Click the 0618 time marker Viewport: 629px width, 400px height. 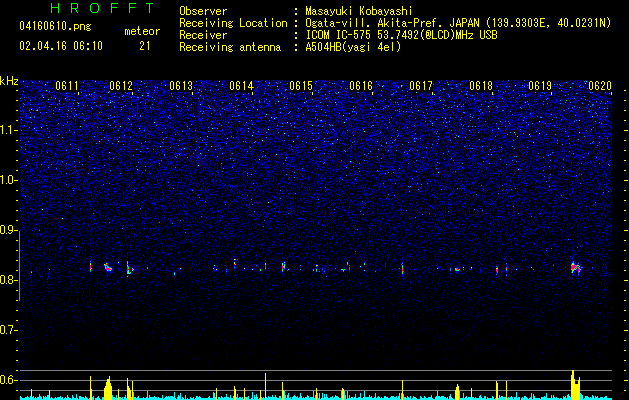tap(481, 86)
